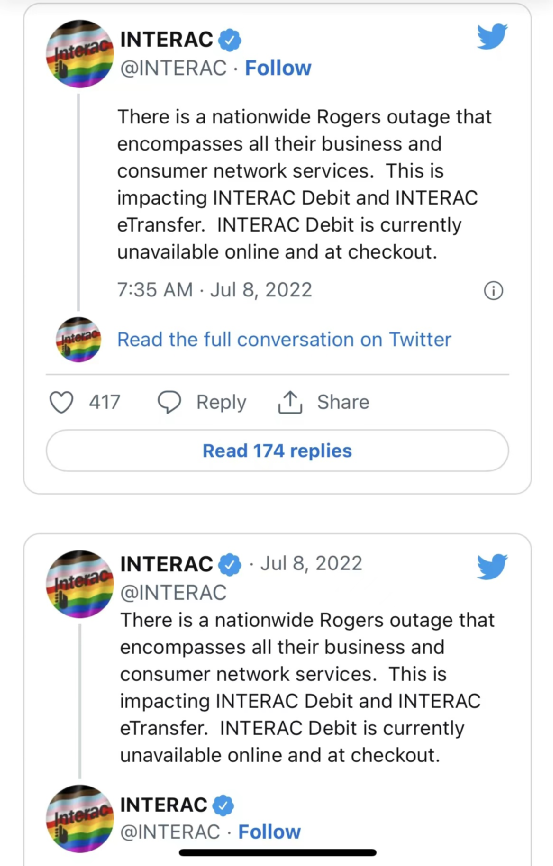Open the bottom Interac avatar beside Follow
The image size is (553, 866).
tap(80, 819)
